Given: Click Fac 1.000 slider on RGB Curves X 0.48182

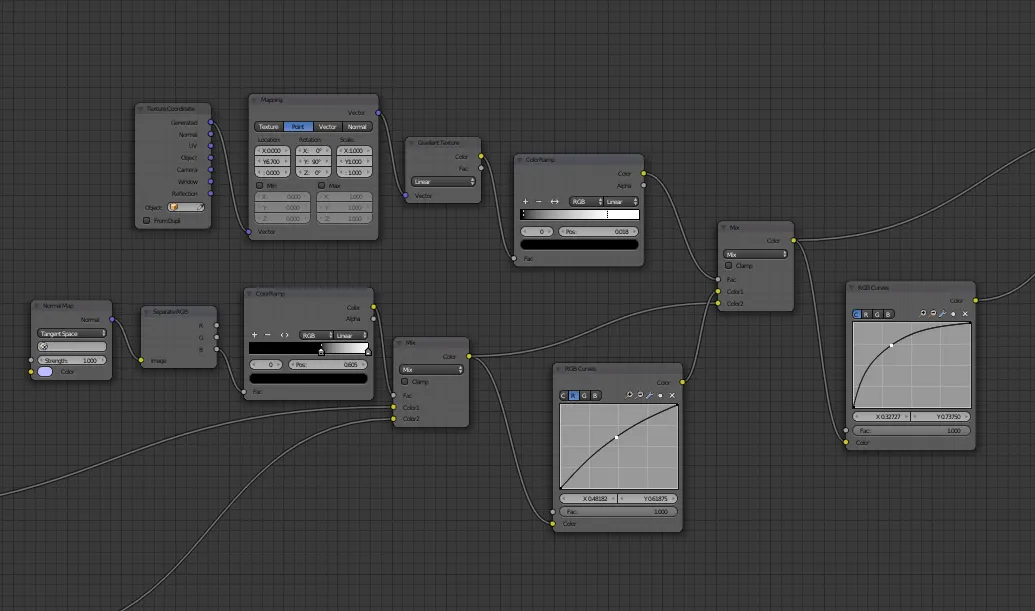Looking at the screenshot, I should tap(618, 511).
